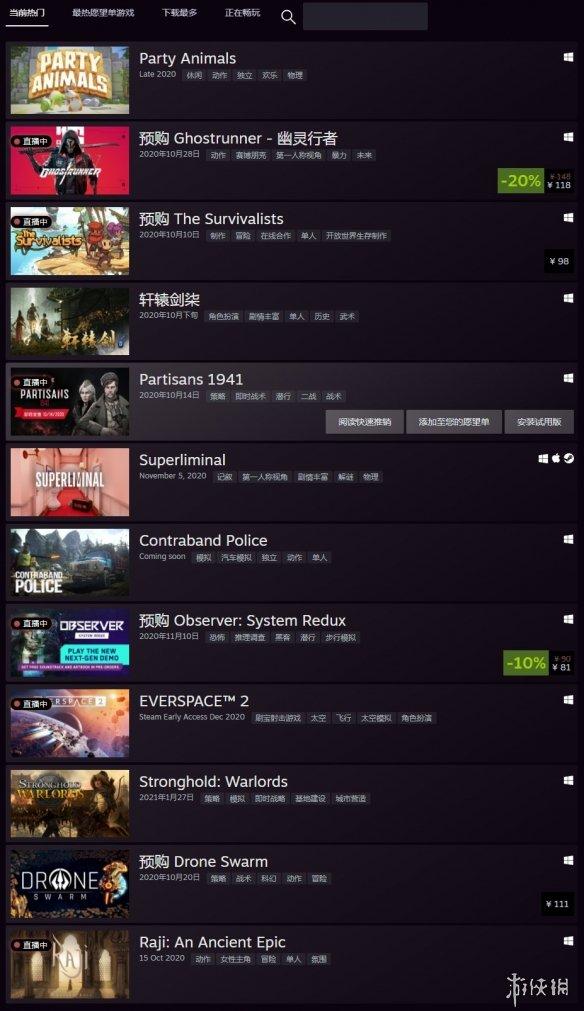The image size is (584, 1011).
Task: Click 添加至您的愿望单 button
Action: click(x=454, y=422)
